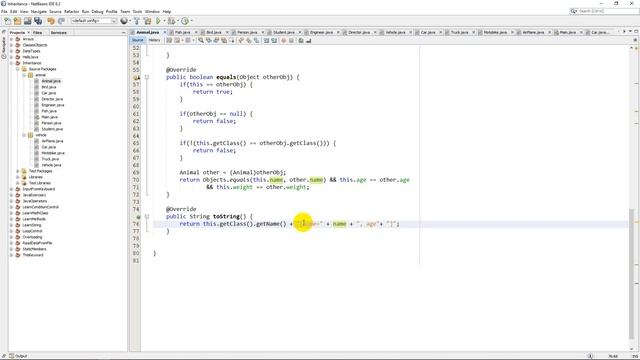This screenshot has height=360, width=640.
Task: Expand the Libraries node
Action: pos(18,177)
